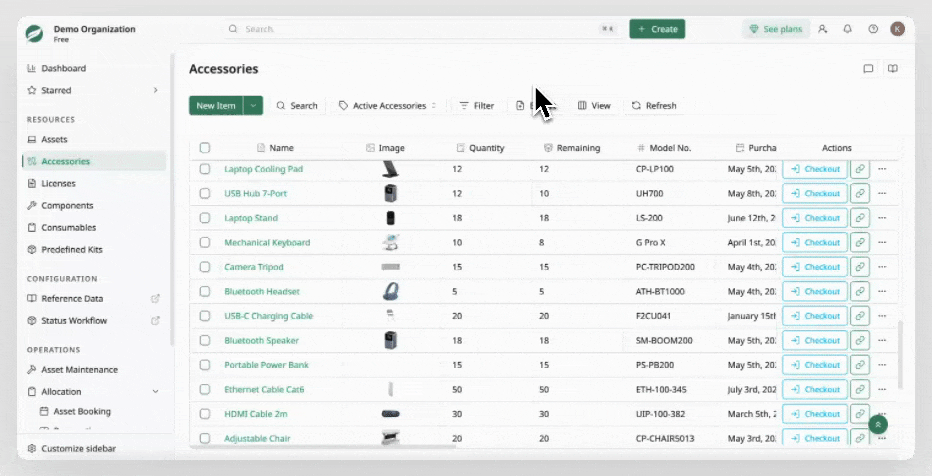This screenshot has height=476, width=932.
Task: Copy link for Camera Tripod row
Action: pyautogui.click(x=859, y=267)
